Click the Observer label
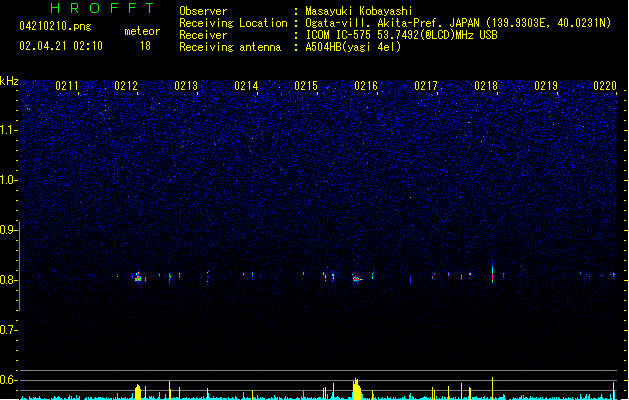This screenshot has width=629, height=400. [203, 11]
